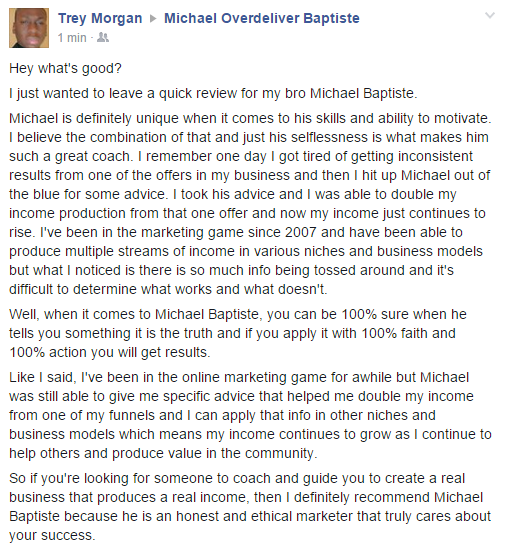The width and height of the screenshot is (507, 545).
Task: Click the line mentioning 'since 2007'
Action: (x=236, y=232)
